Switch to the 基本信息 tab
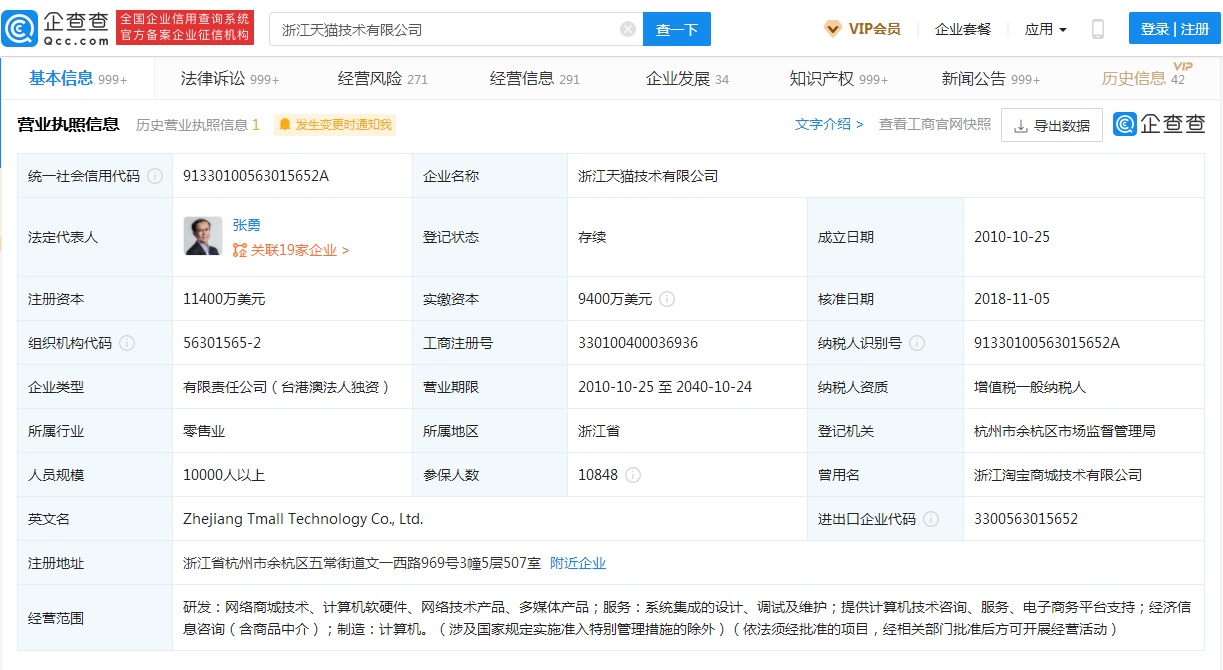This screenshot has height=670, width=1223. pyautogui.click(x=78, y=79)
